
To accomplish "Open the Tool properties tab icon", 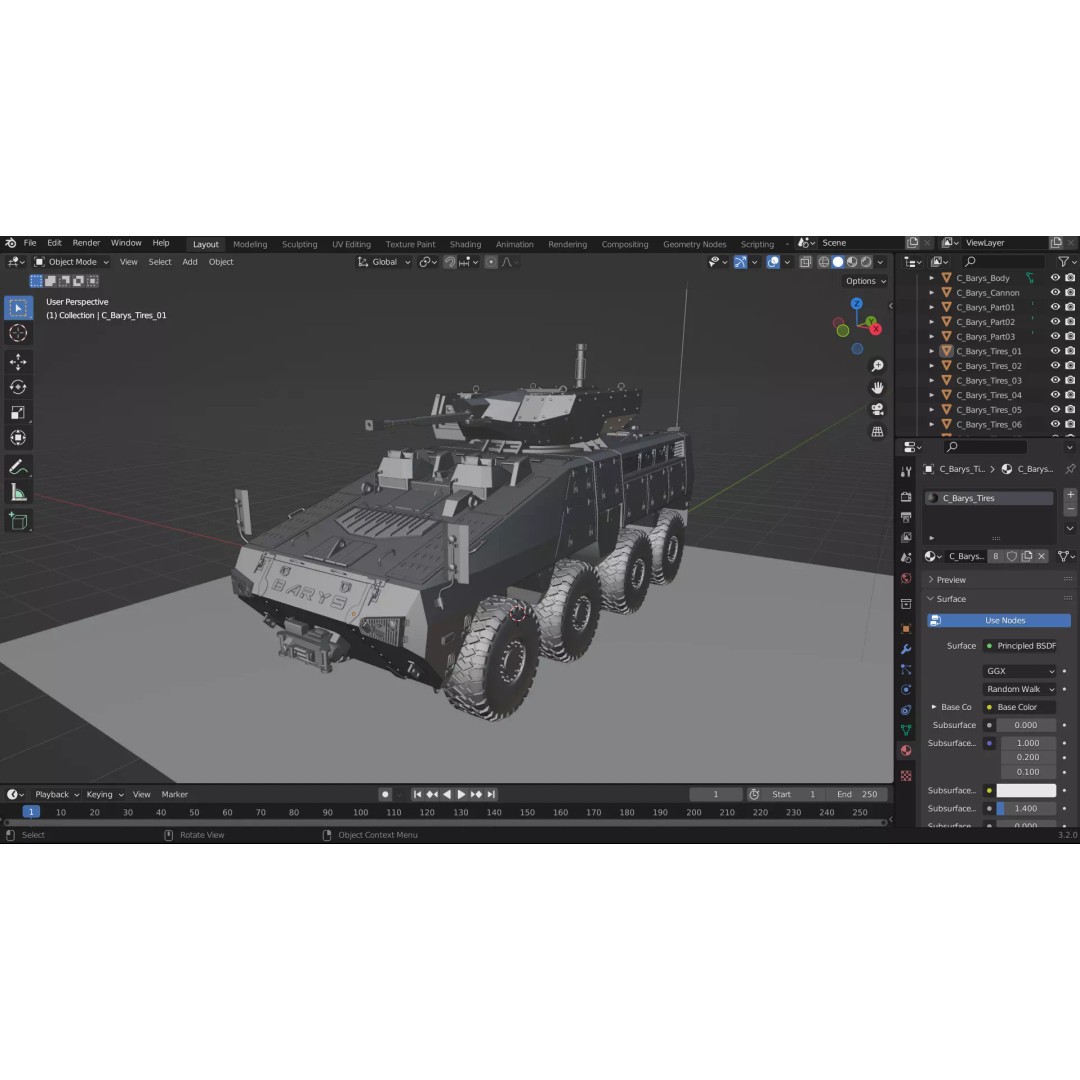I will pos(906,471).
